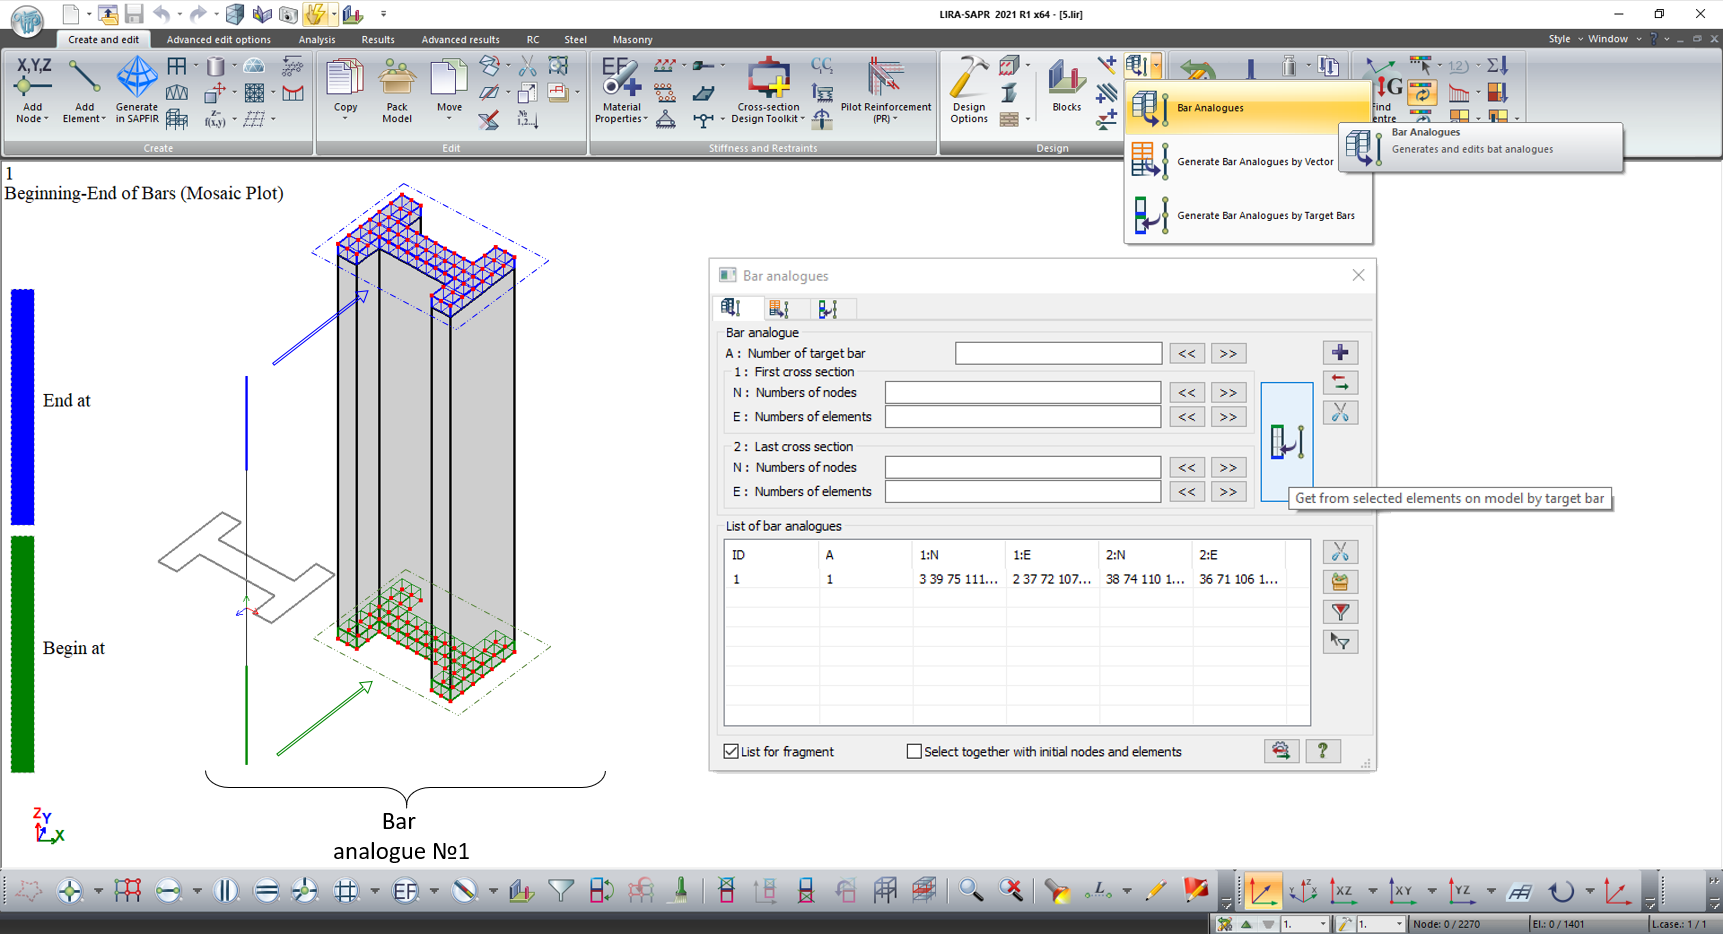Click the Number of target bar field
1723x937 pixels.
[x=1058, y=354]
